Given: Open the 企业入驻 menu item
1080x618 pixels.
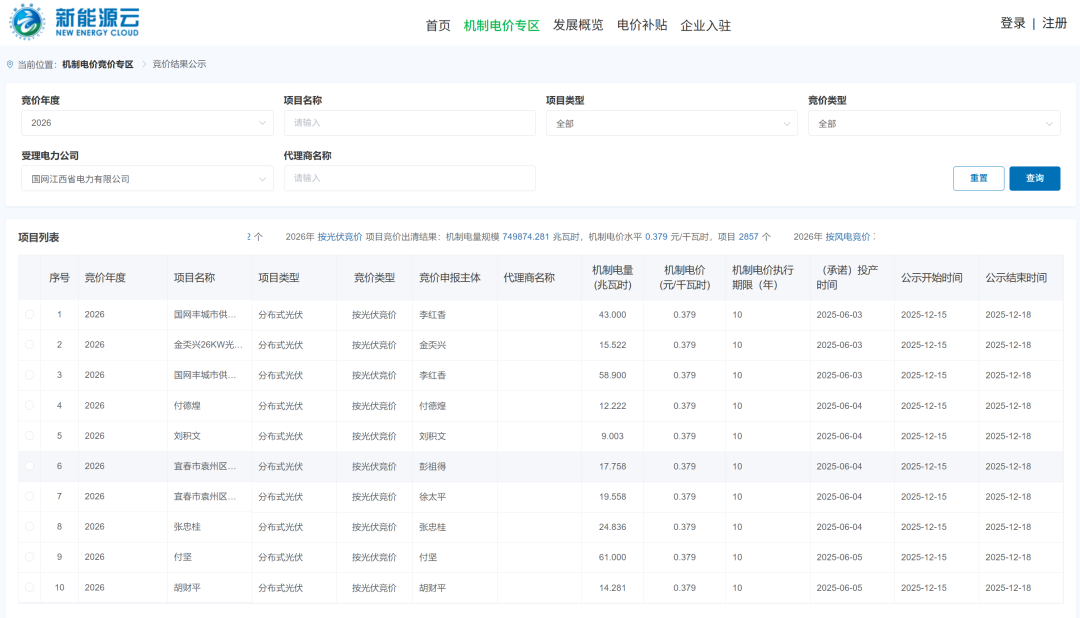Looking at the screenshot, I should [x=705, y=25].
